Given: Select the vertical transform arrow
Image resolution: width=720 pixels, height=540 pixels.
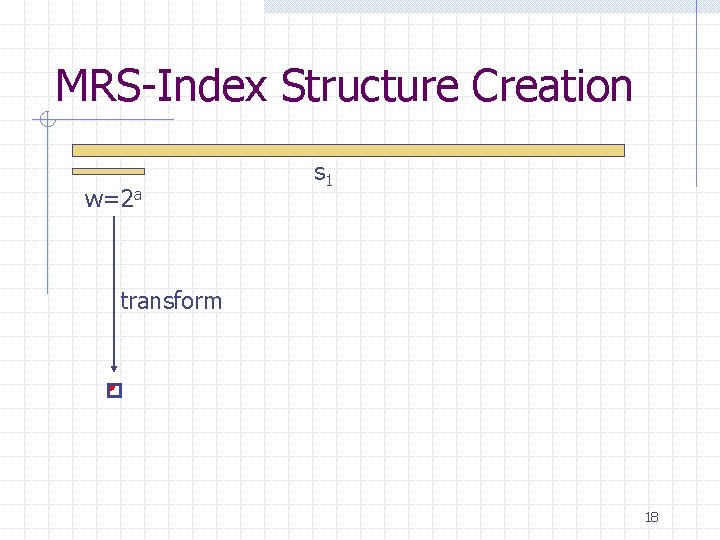Looking at the screenshot, I should (x=114, y=294).
